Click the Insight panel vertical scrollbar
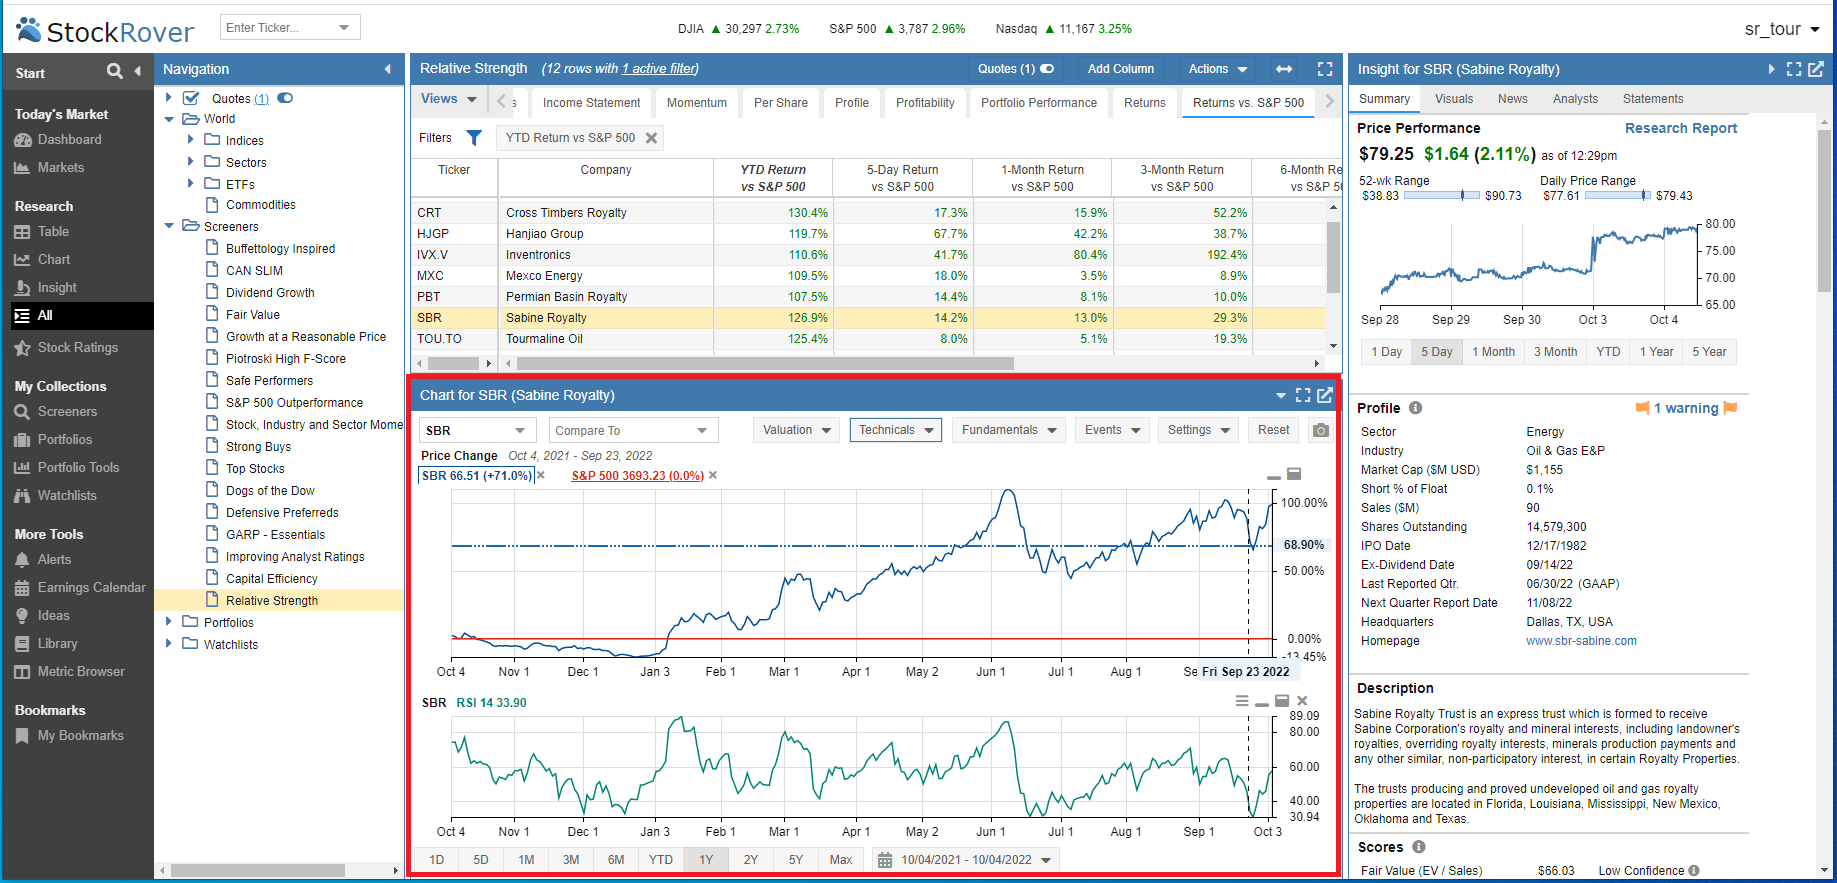1837x883 pixels. click(x=1825, y=213)
